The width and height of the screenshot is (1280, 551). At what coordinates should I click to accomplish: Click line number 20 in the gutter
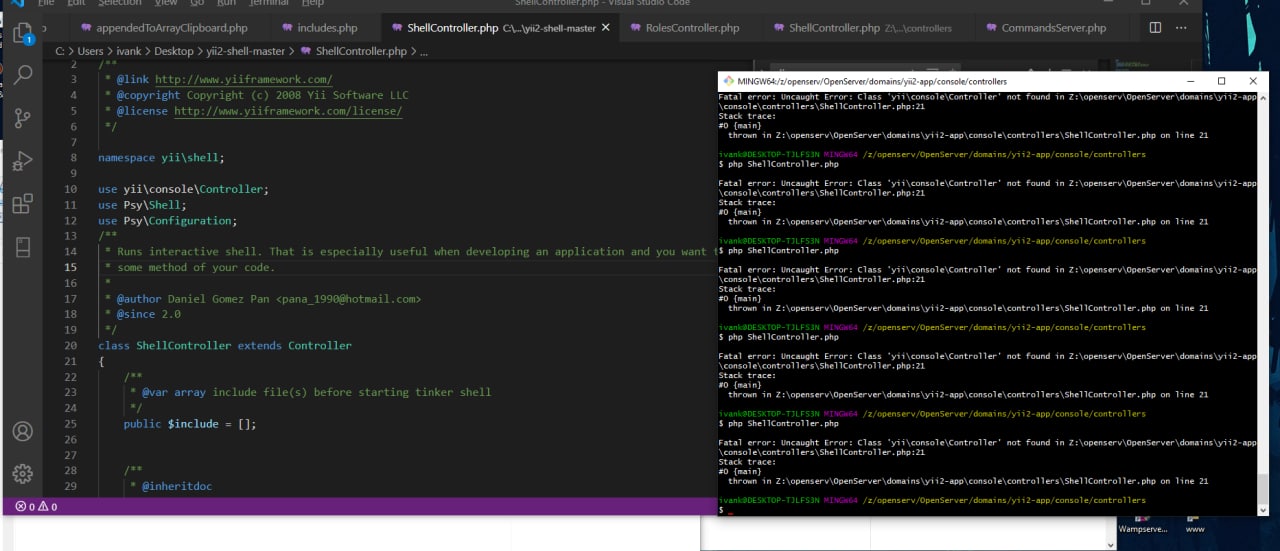[70, 345]
